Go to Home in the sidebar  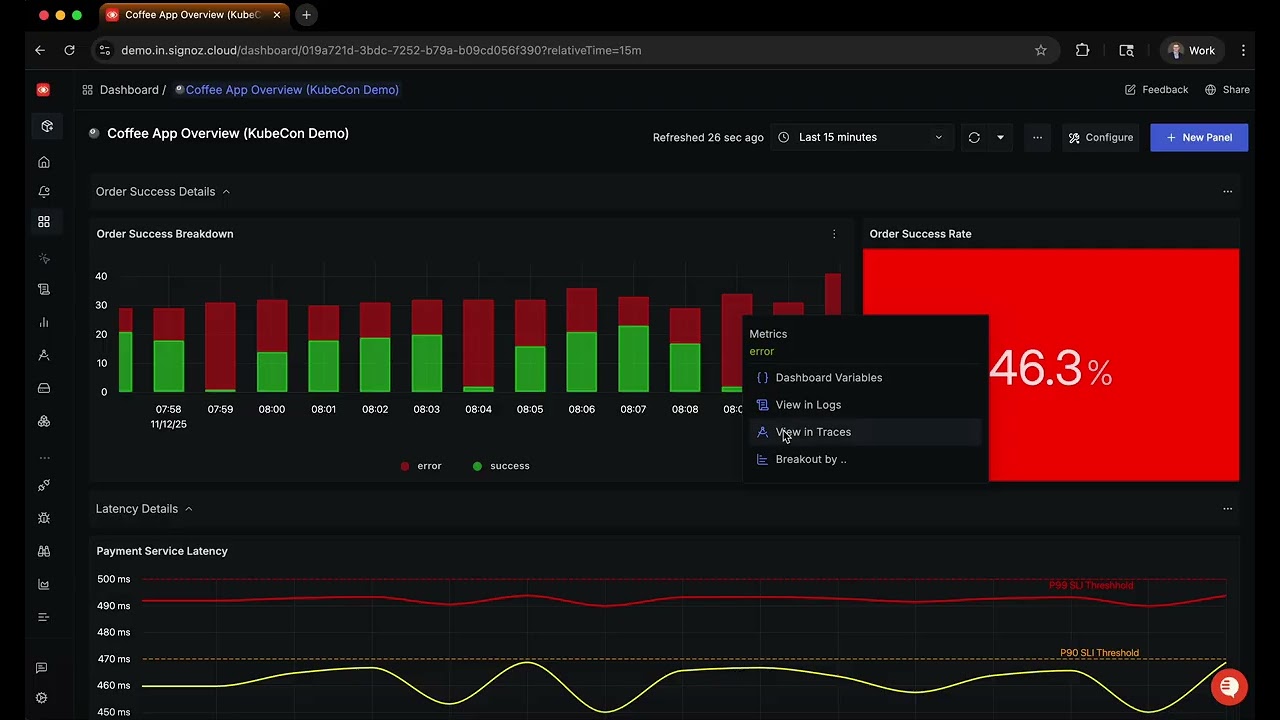[43, 162]
